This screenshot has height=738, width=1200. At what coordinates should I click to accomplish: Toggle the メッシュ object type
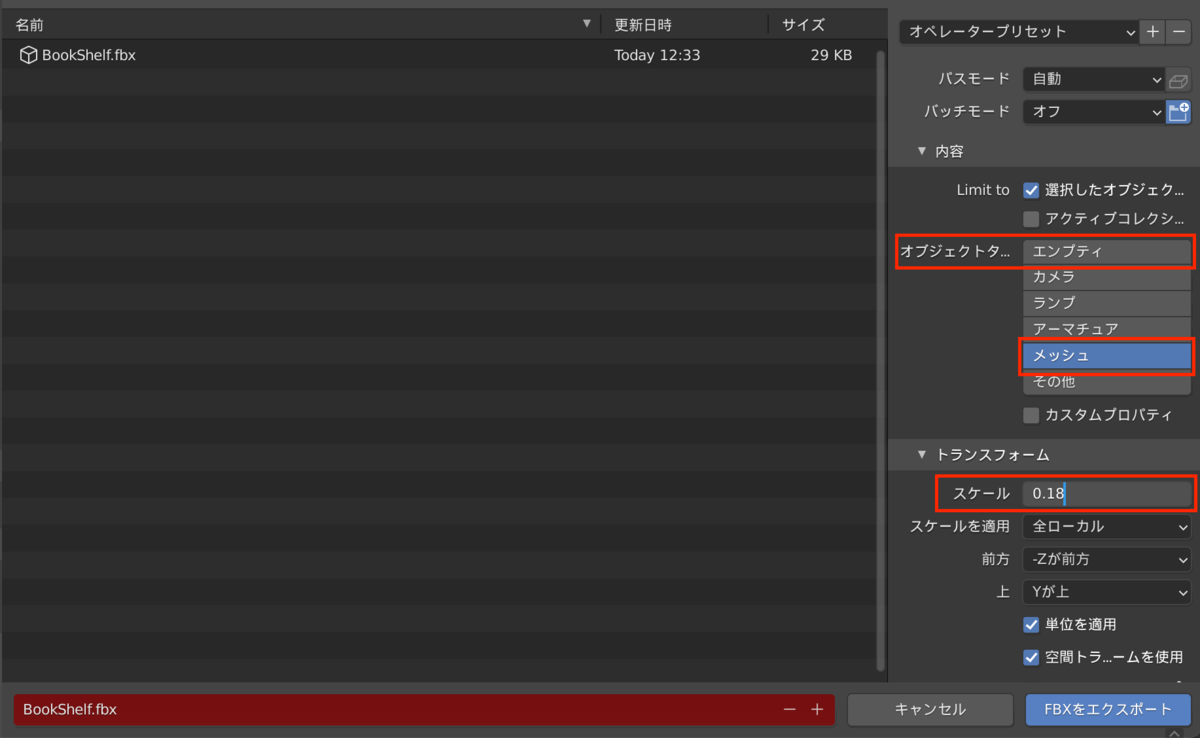pyautogui.click(x=1107, y=355)
